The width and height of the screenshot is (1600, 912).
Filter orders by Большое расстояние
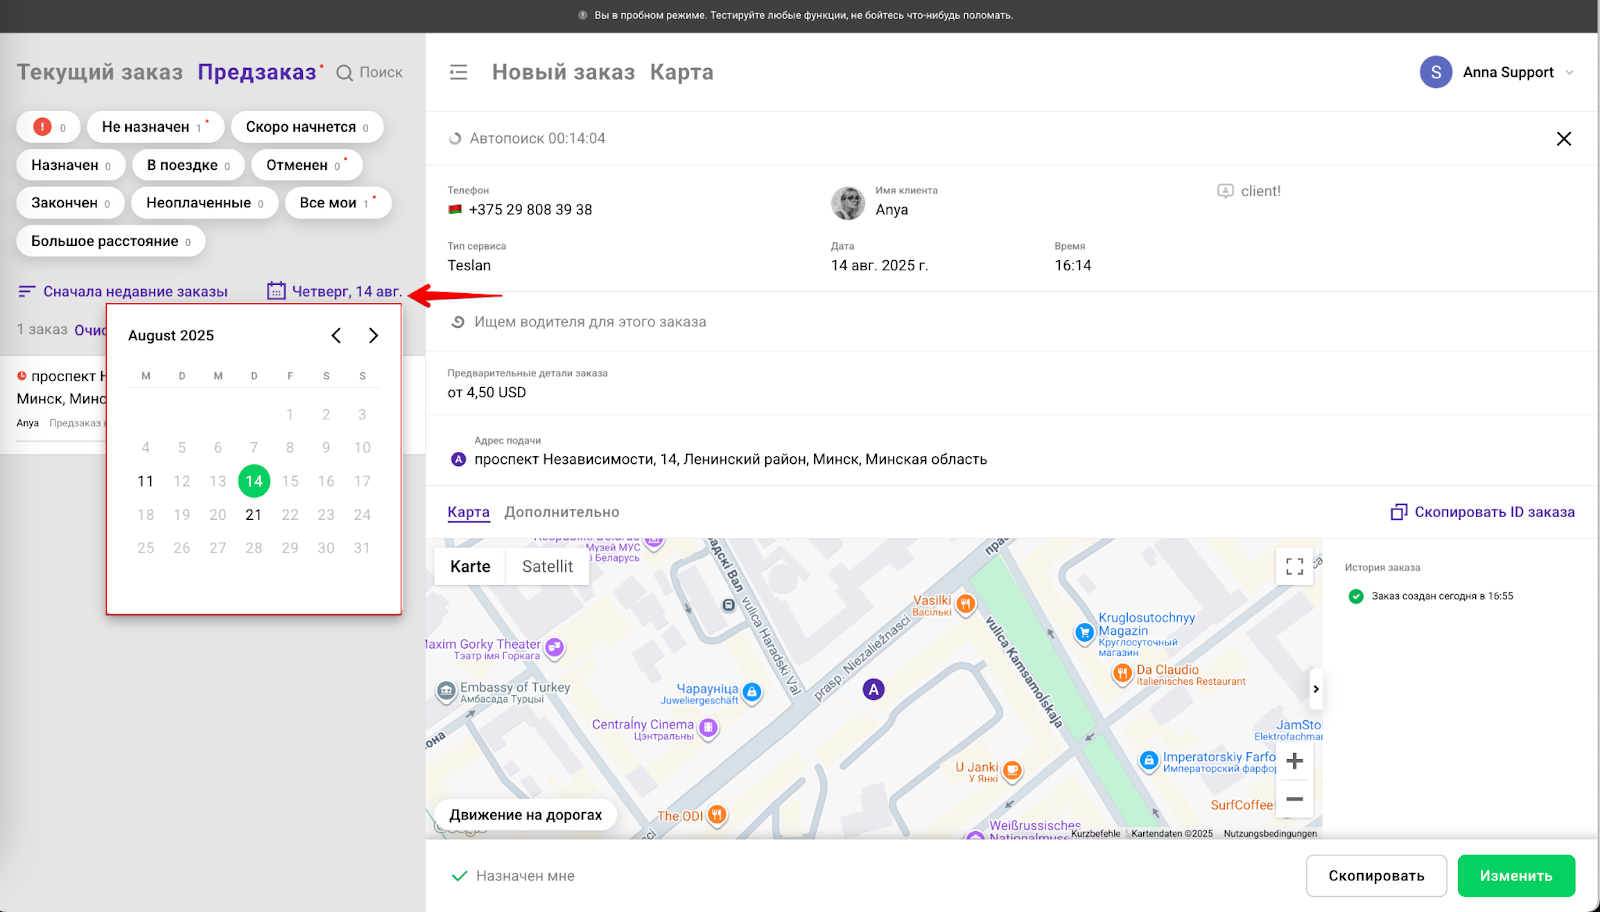(x=111, y=241)
